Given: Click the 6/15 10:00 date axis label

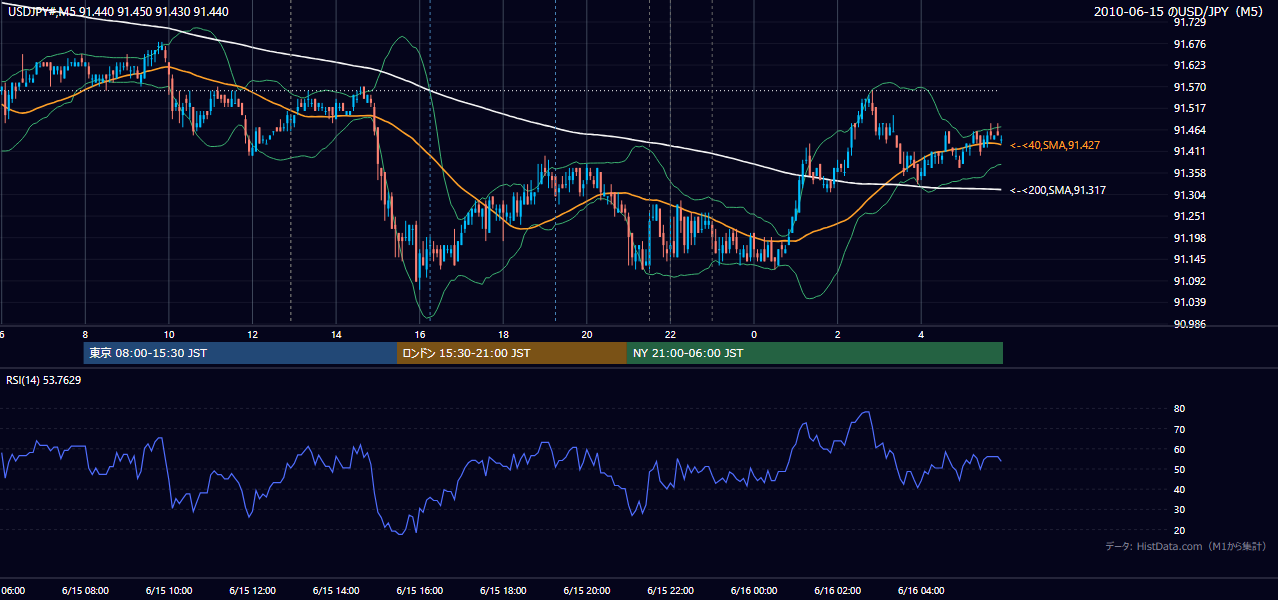Looking at the screenshot, I should coord(169,590).
